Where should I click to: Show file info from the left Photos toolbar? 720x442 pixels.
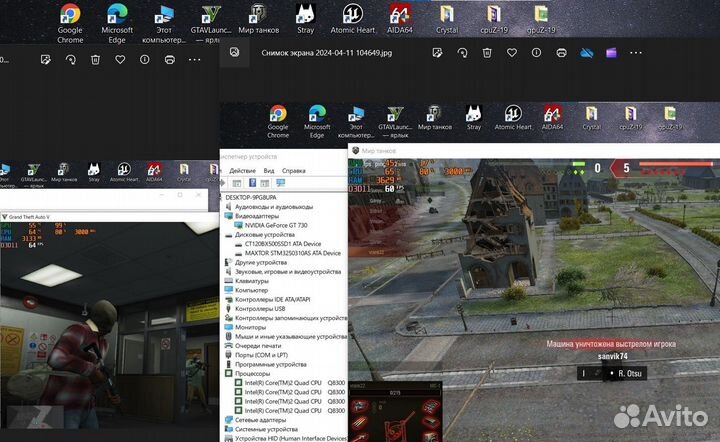click(x=145, y=60)
